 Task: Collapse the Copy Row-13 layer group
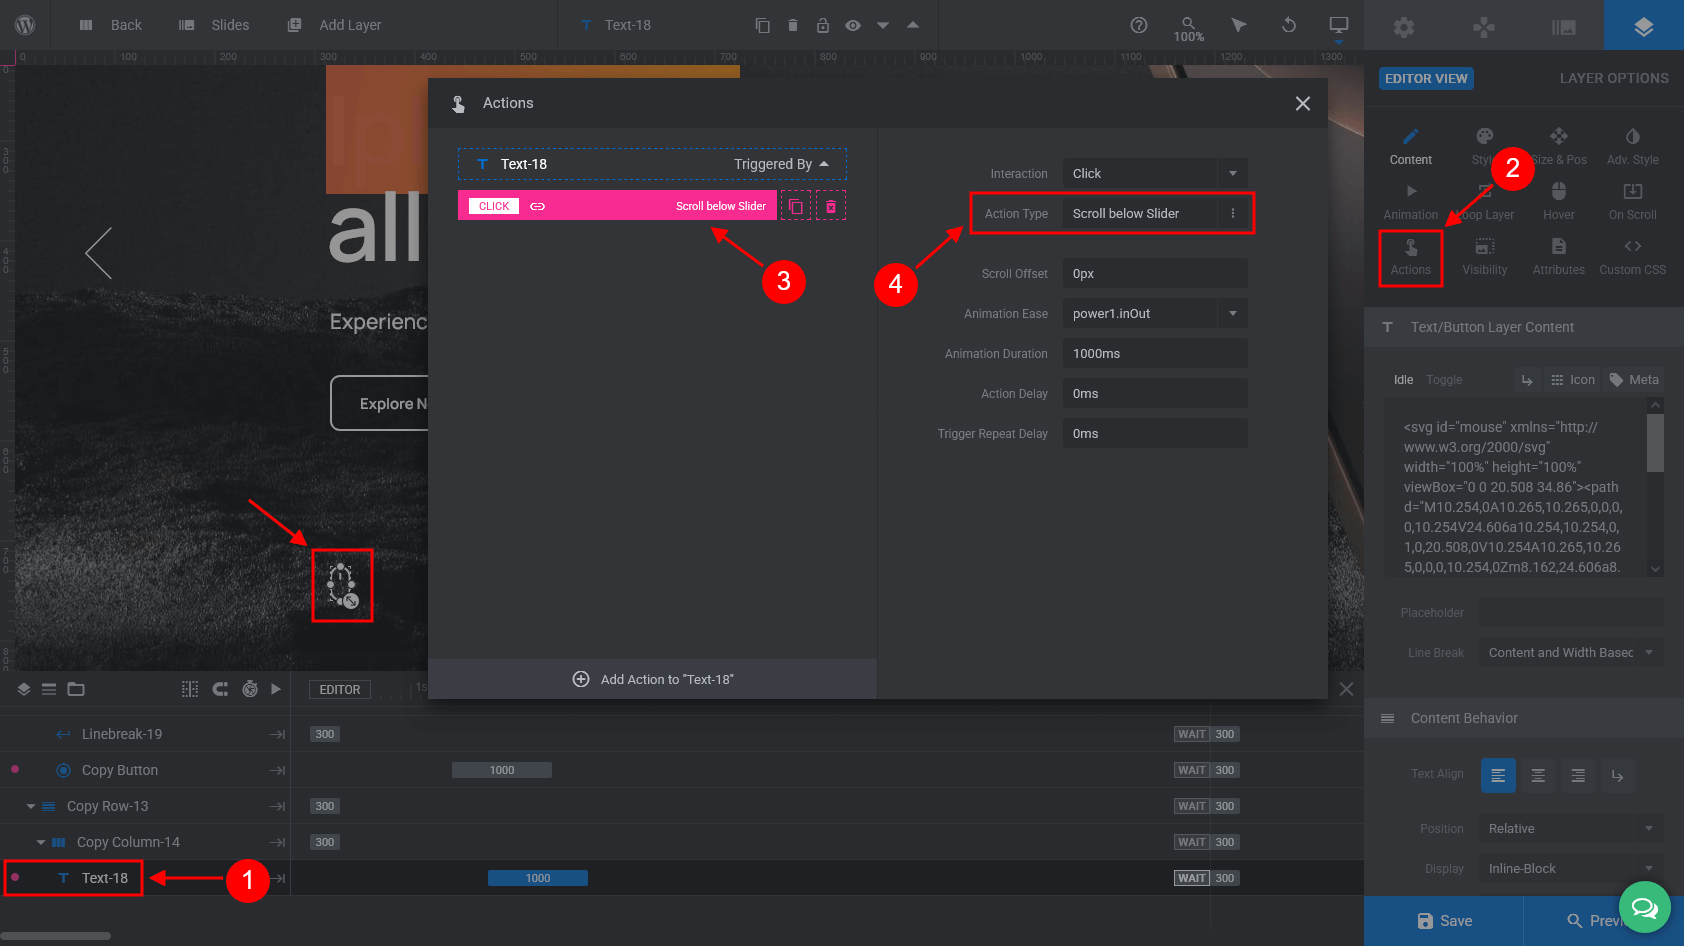[x=31, y=806]
